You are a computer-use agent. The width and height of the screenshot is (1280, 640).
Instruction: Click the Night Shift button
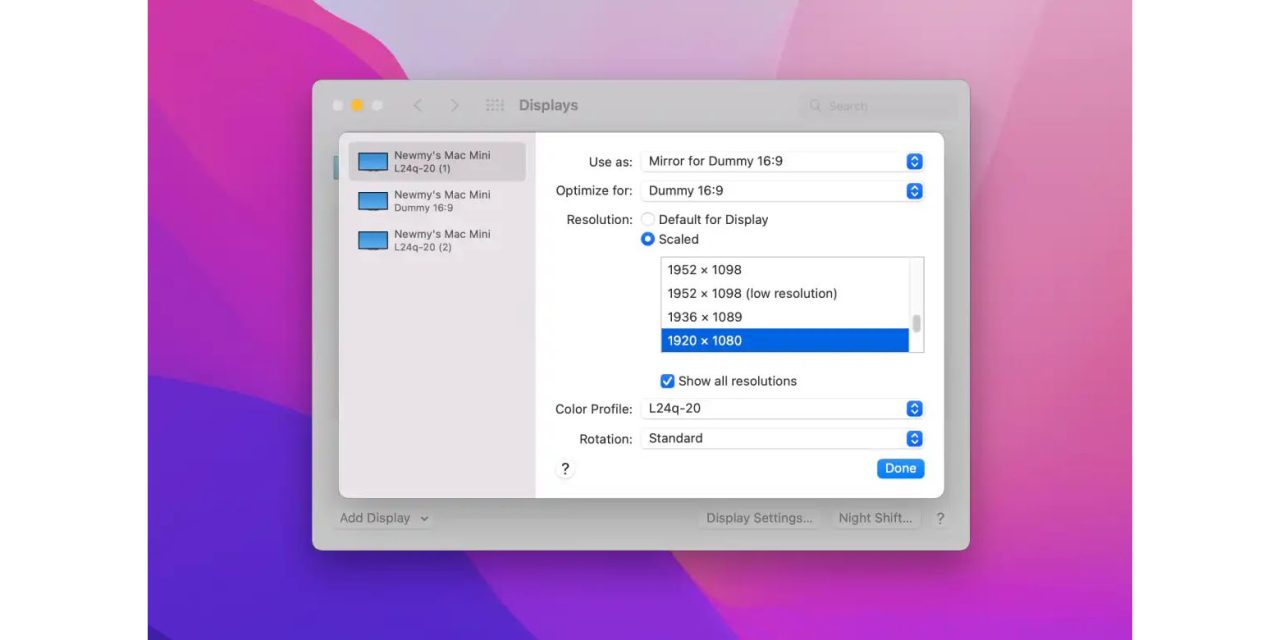pyautogui.click(x=875, y=518)
